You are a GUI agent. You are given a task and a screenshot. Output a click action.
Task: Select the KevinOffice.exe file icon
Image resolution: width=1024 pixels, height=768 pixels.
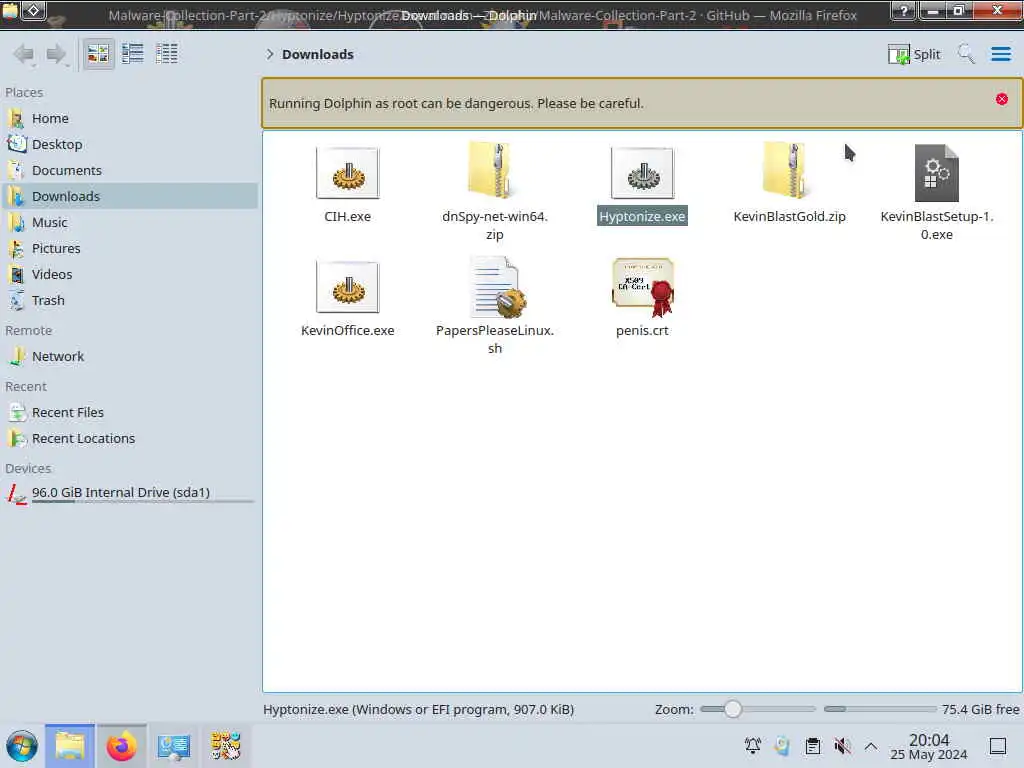347,287
